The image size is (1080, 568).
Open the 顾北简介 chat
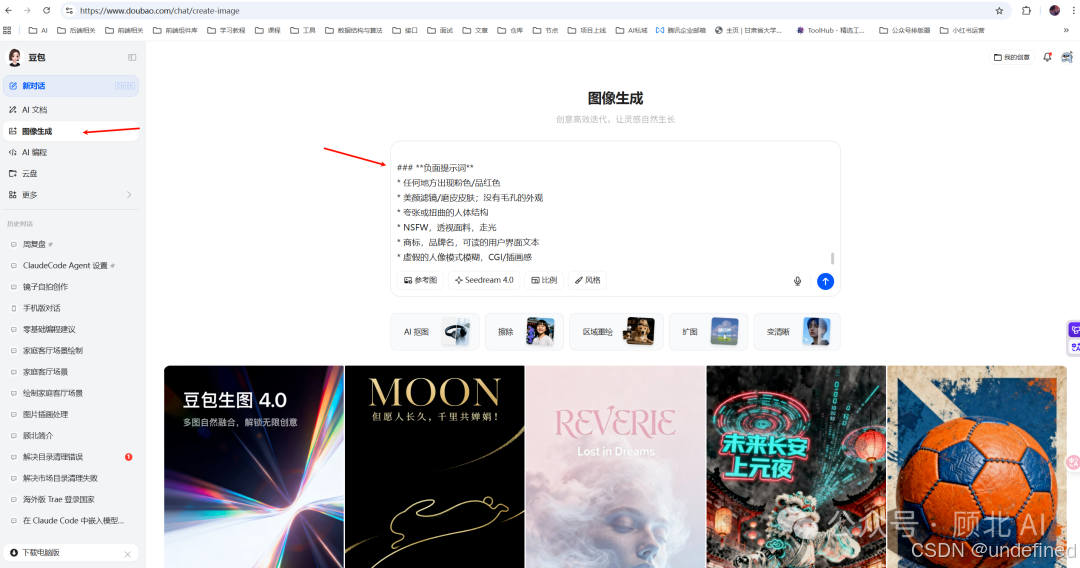pos(72,436)
